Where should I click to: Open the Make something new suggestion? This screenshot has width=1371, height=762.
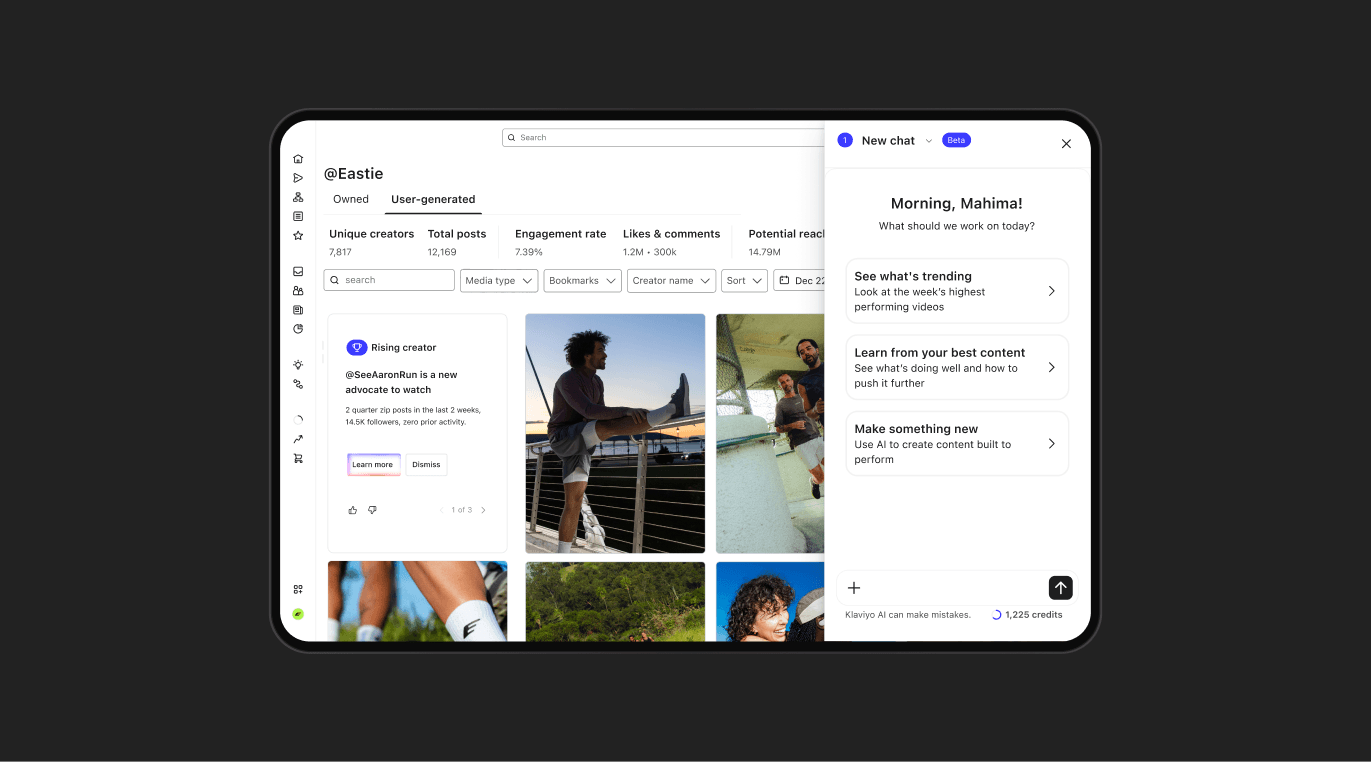957,443
